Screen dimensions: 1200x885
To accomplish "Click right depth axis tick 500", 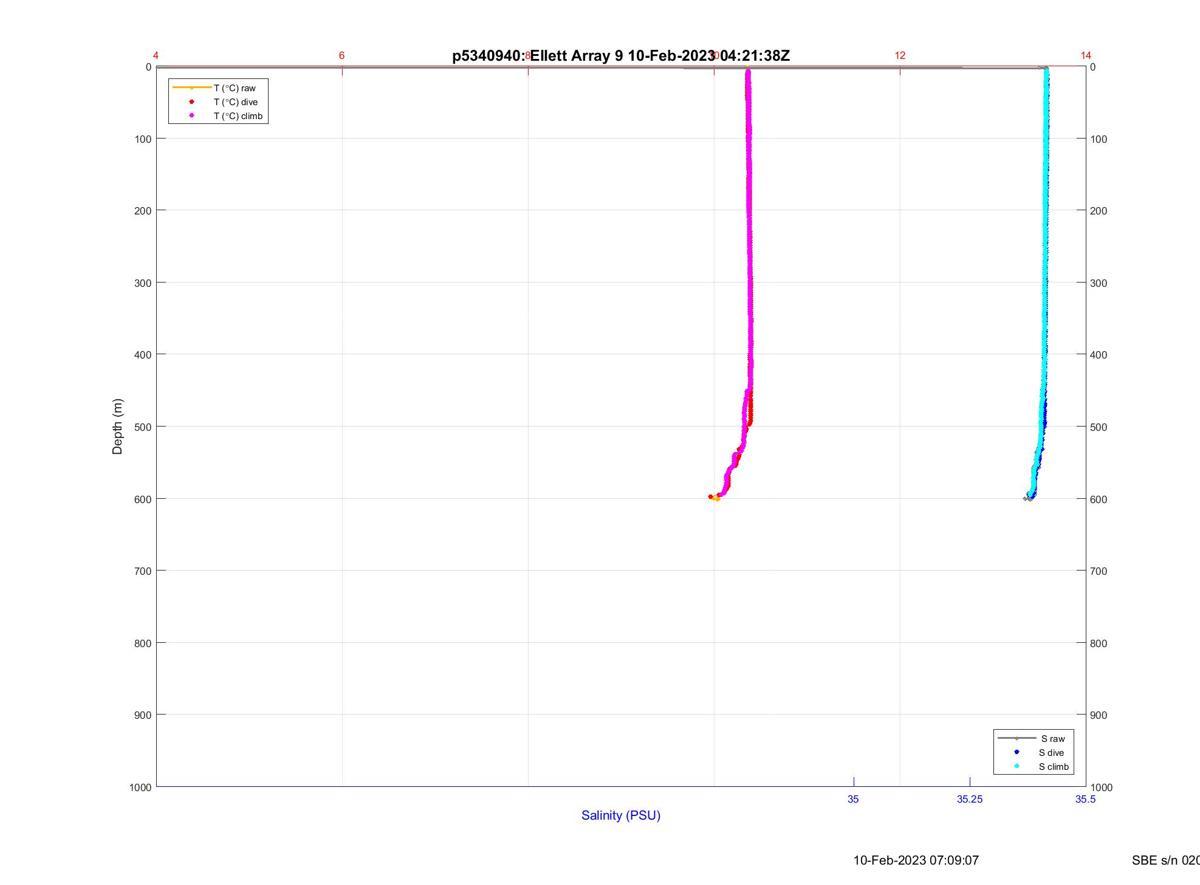I will click(x=1099, y=427).
